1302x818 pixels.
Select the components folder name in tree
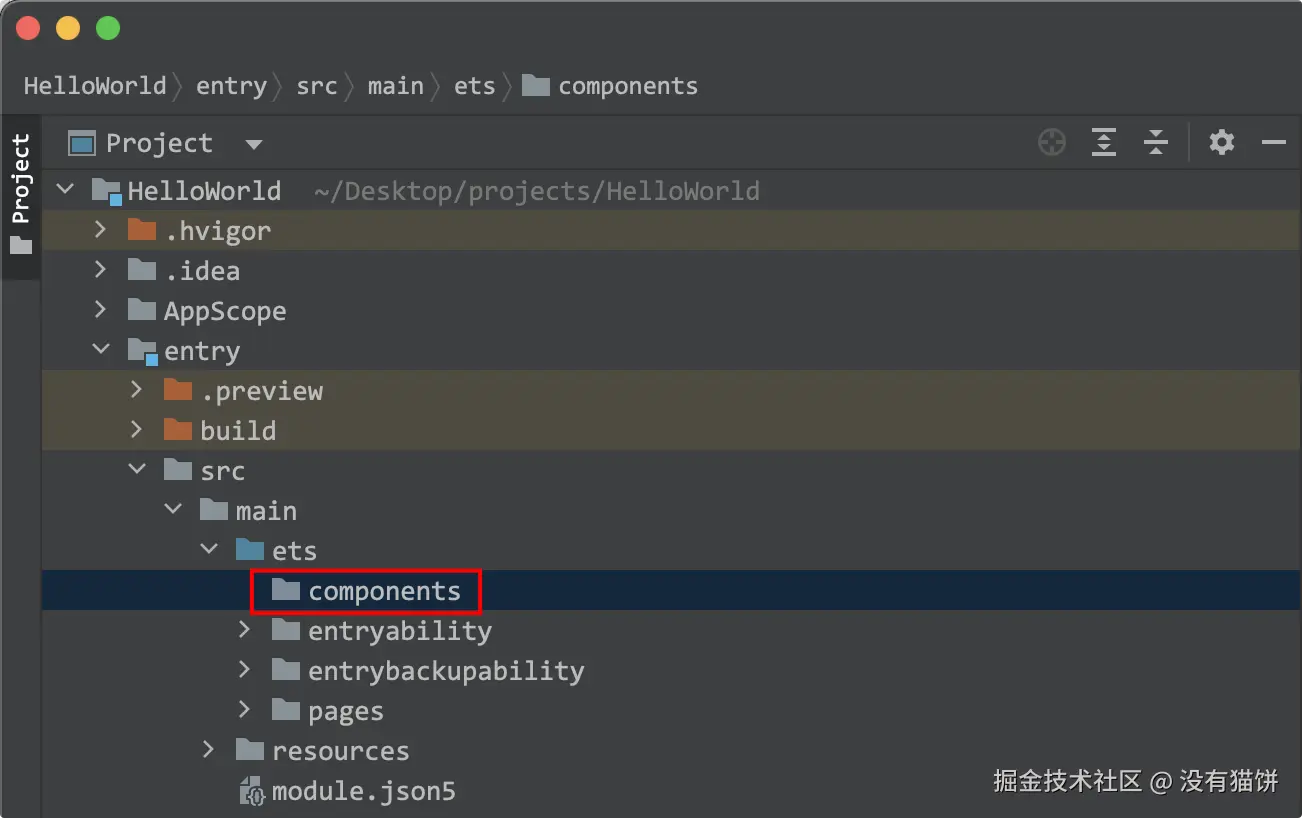(x=385, y=591)
